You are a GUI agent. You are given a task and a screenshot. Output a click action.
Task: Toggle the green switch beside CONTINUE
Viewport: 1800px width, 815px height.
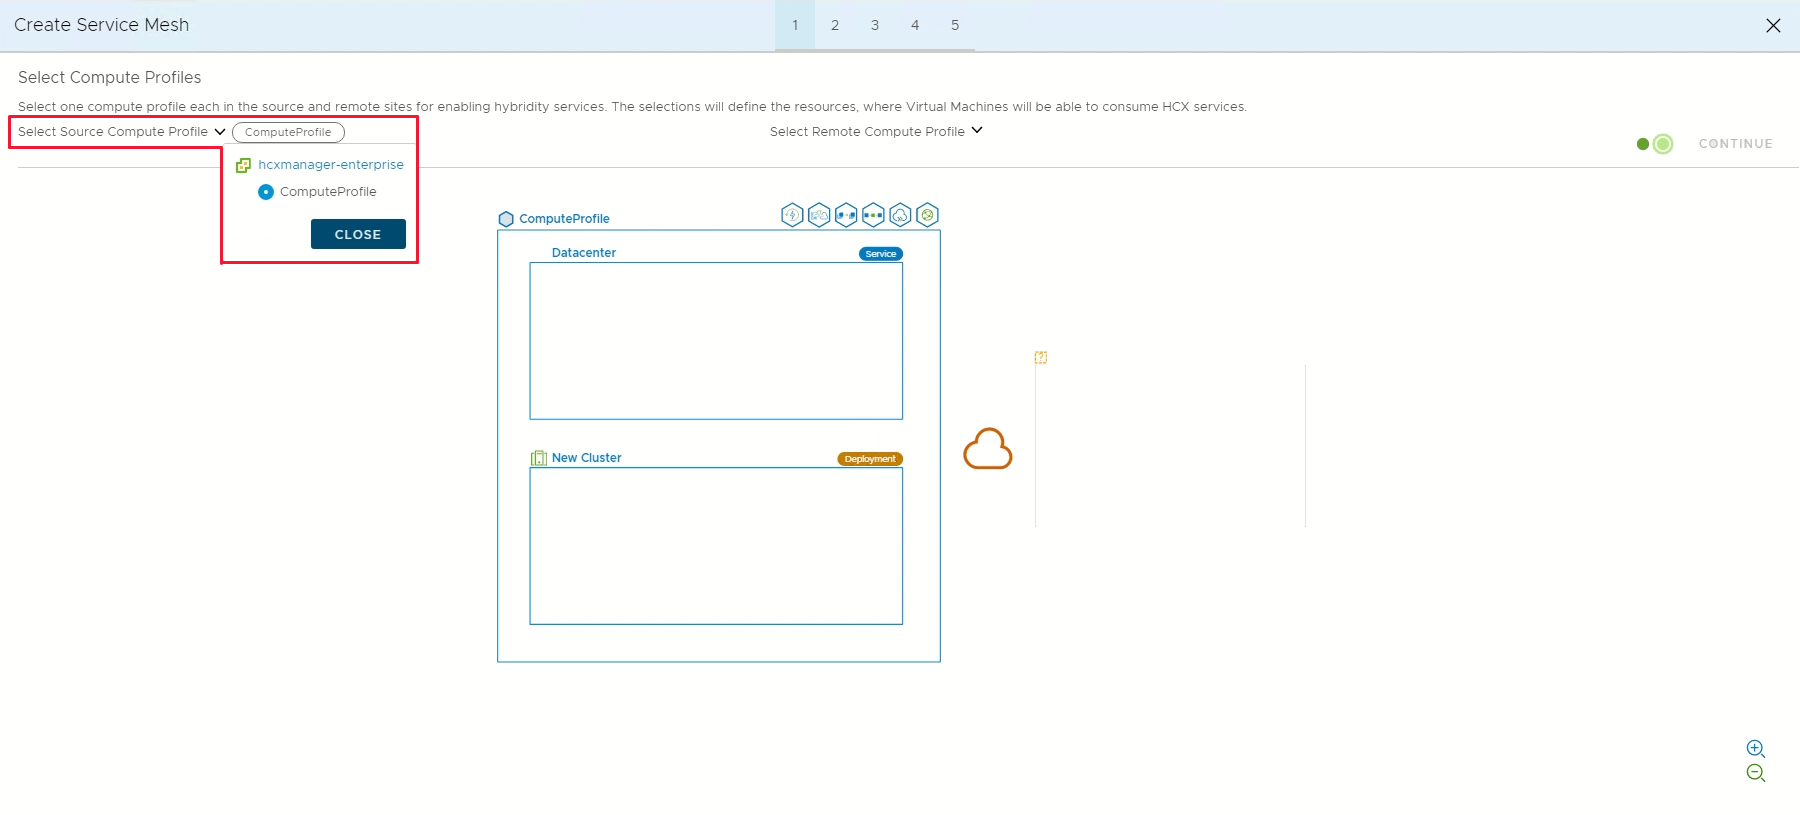pyautogui.click(x=1655, y=144)
